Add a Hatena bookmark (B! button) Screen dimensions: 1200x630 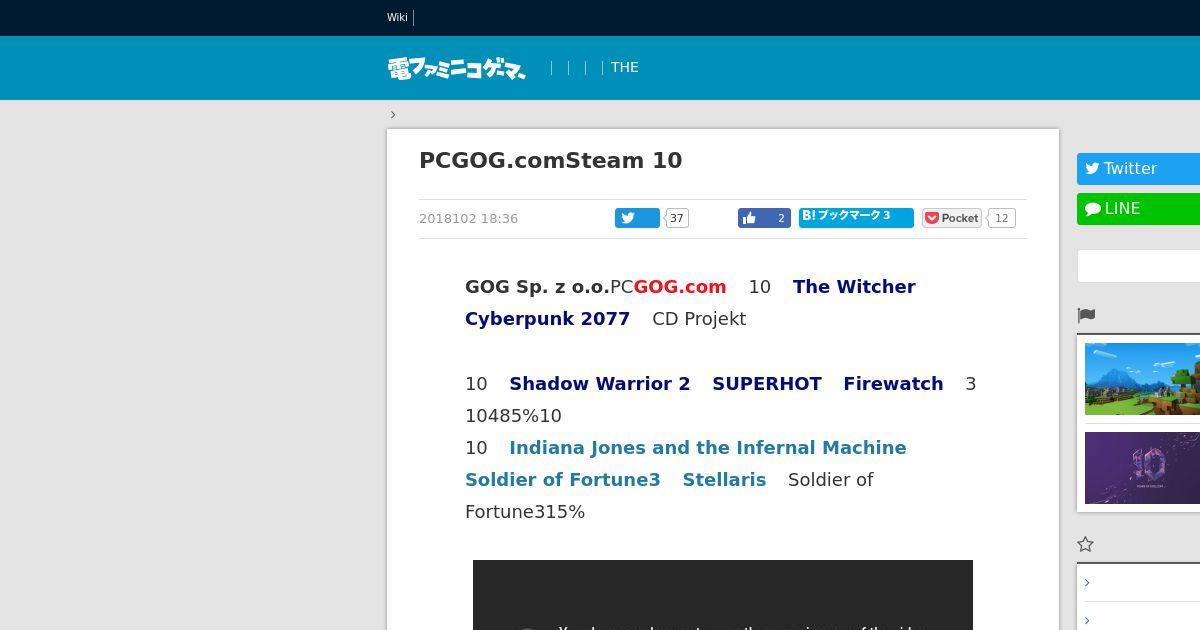tap(856, 217)
